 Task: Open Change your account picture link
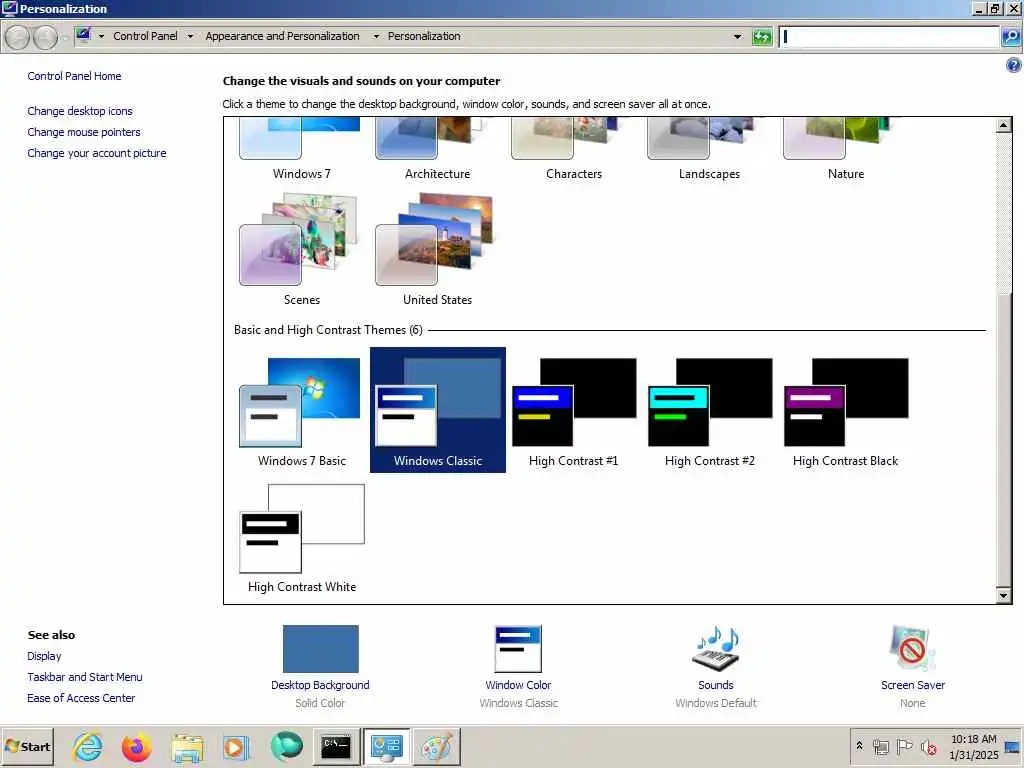pyautogui.click(x=97, y=153)
